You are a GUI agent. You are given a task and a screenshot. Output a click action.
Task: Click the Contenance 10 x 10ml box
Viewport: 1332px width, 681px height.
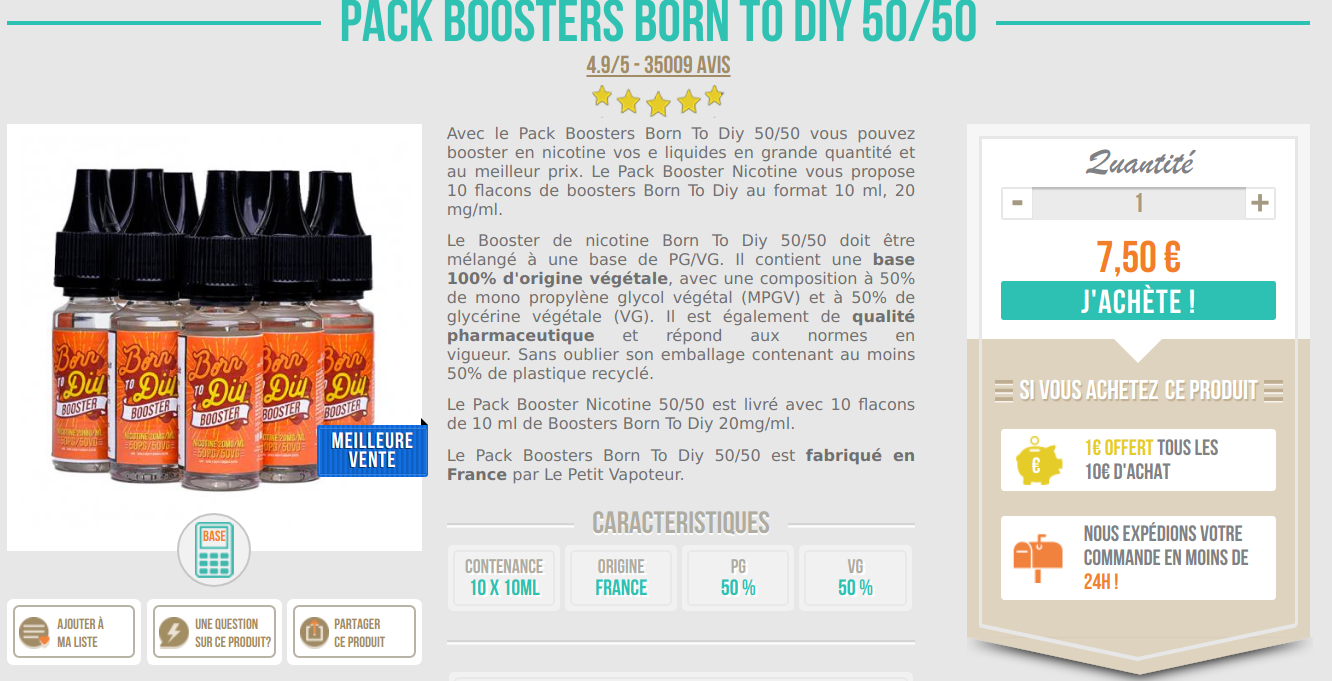(x=504, y=577)
